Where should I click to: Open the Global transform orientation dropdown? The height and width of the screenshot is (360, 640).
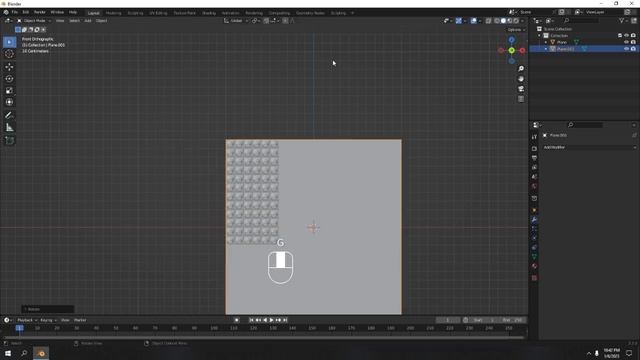[x=236, y=21]
